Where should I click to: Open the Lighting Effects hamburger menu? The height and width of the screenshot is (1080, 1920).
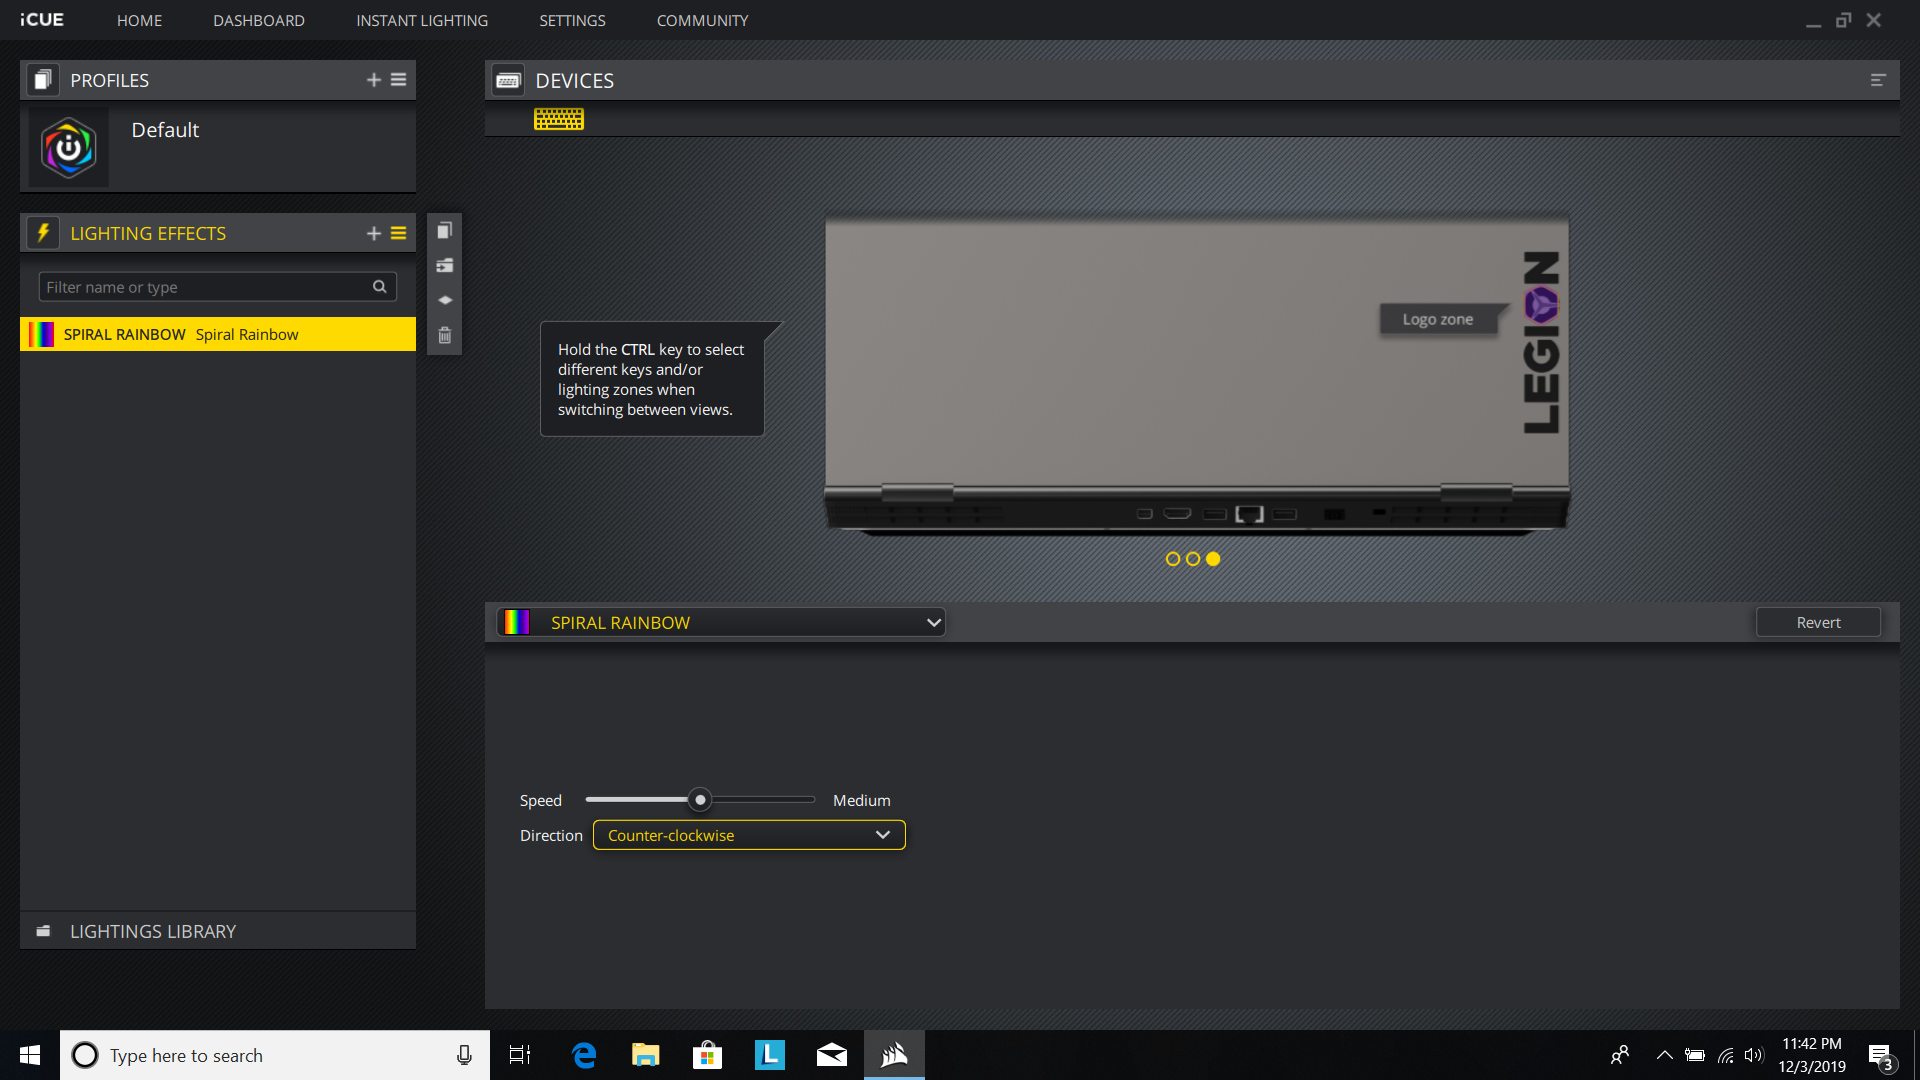click(398, 233)
